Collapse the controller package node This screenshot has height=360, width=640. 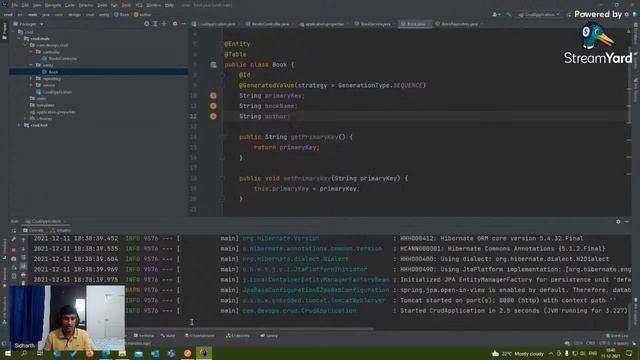[31, 52]
